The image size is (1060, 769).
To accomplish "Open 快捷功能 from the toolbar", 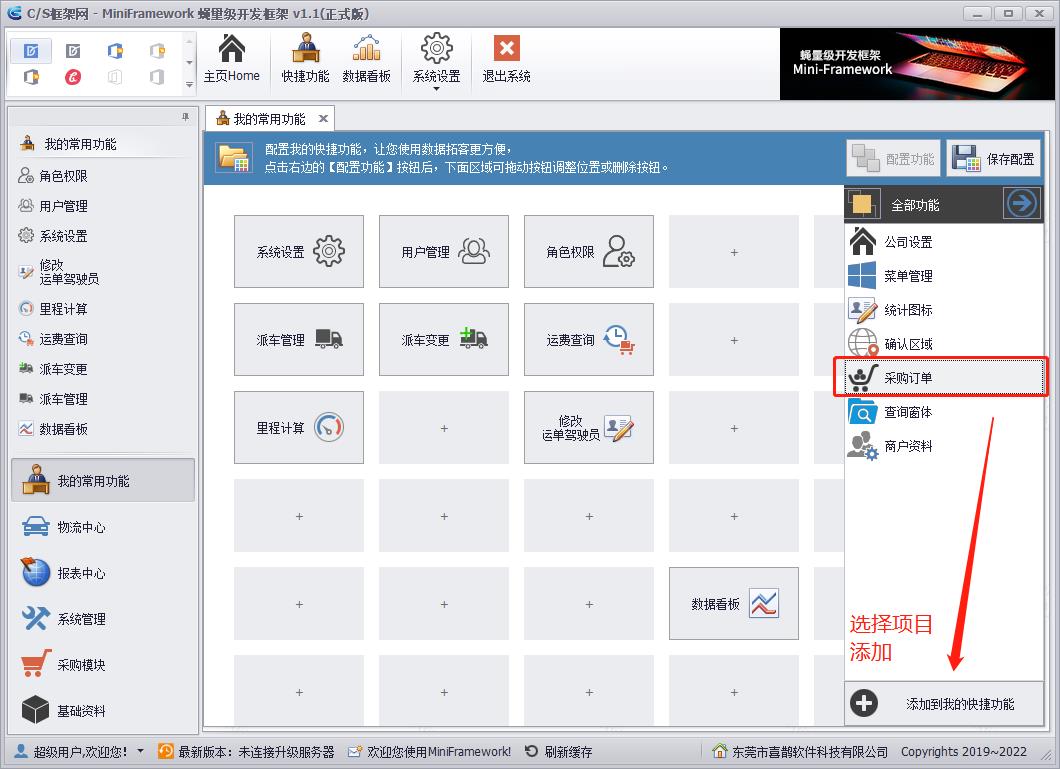I will tap(305, 58).
